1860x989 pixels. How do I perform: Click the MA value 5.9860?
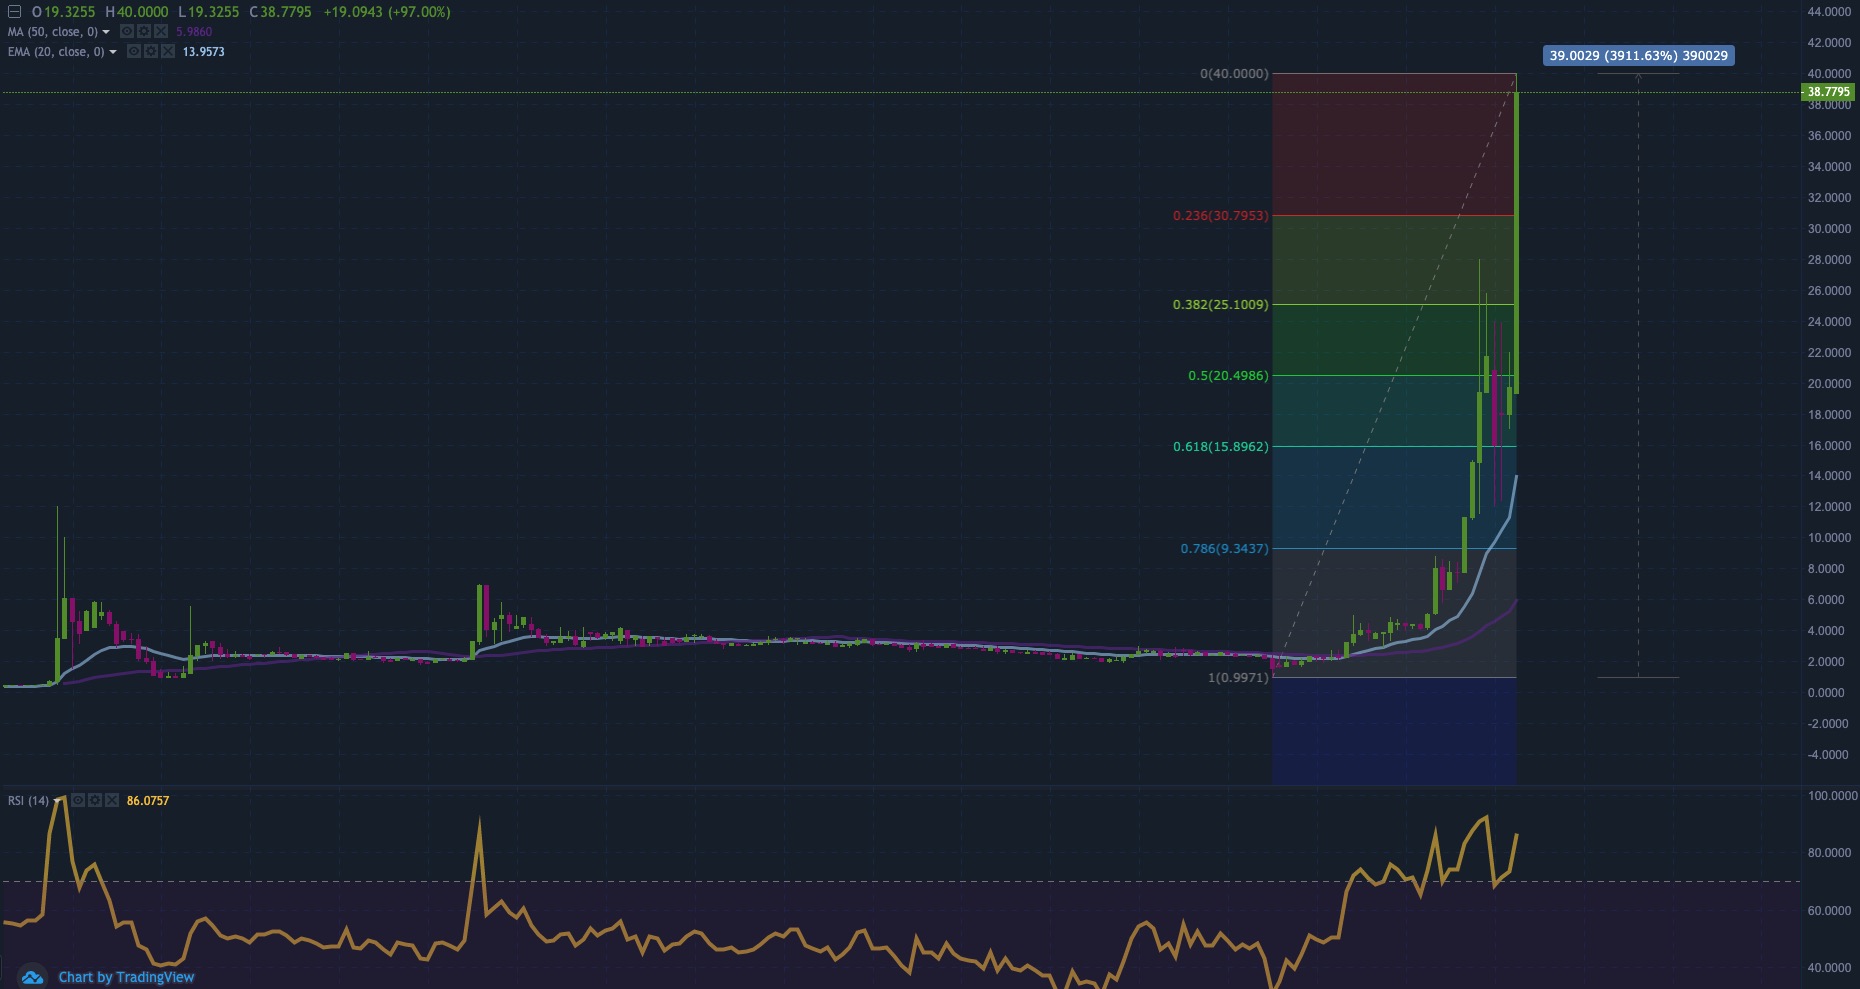[x=194, y=32]
